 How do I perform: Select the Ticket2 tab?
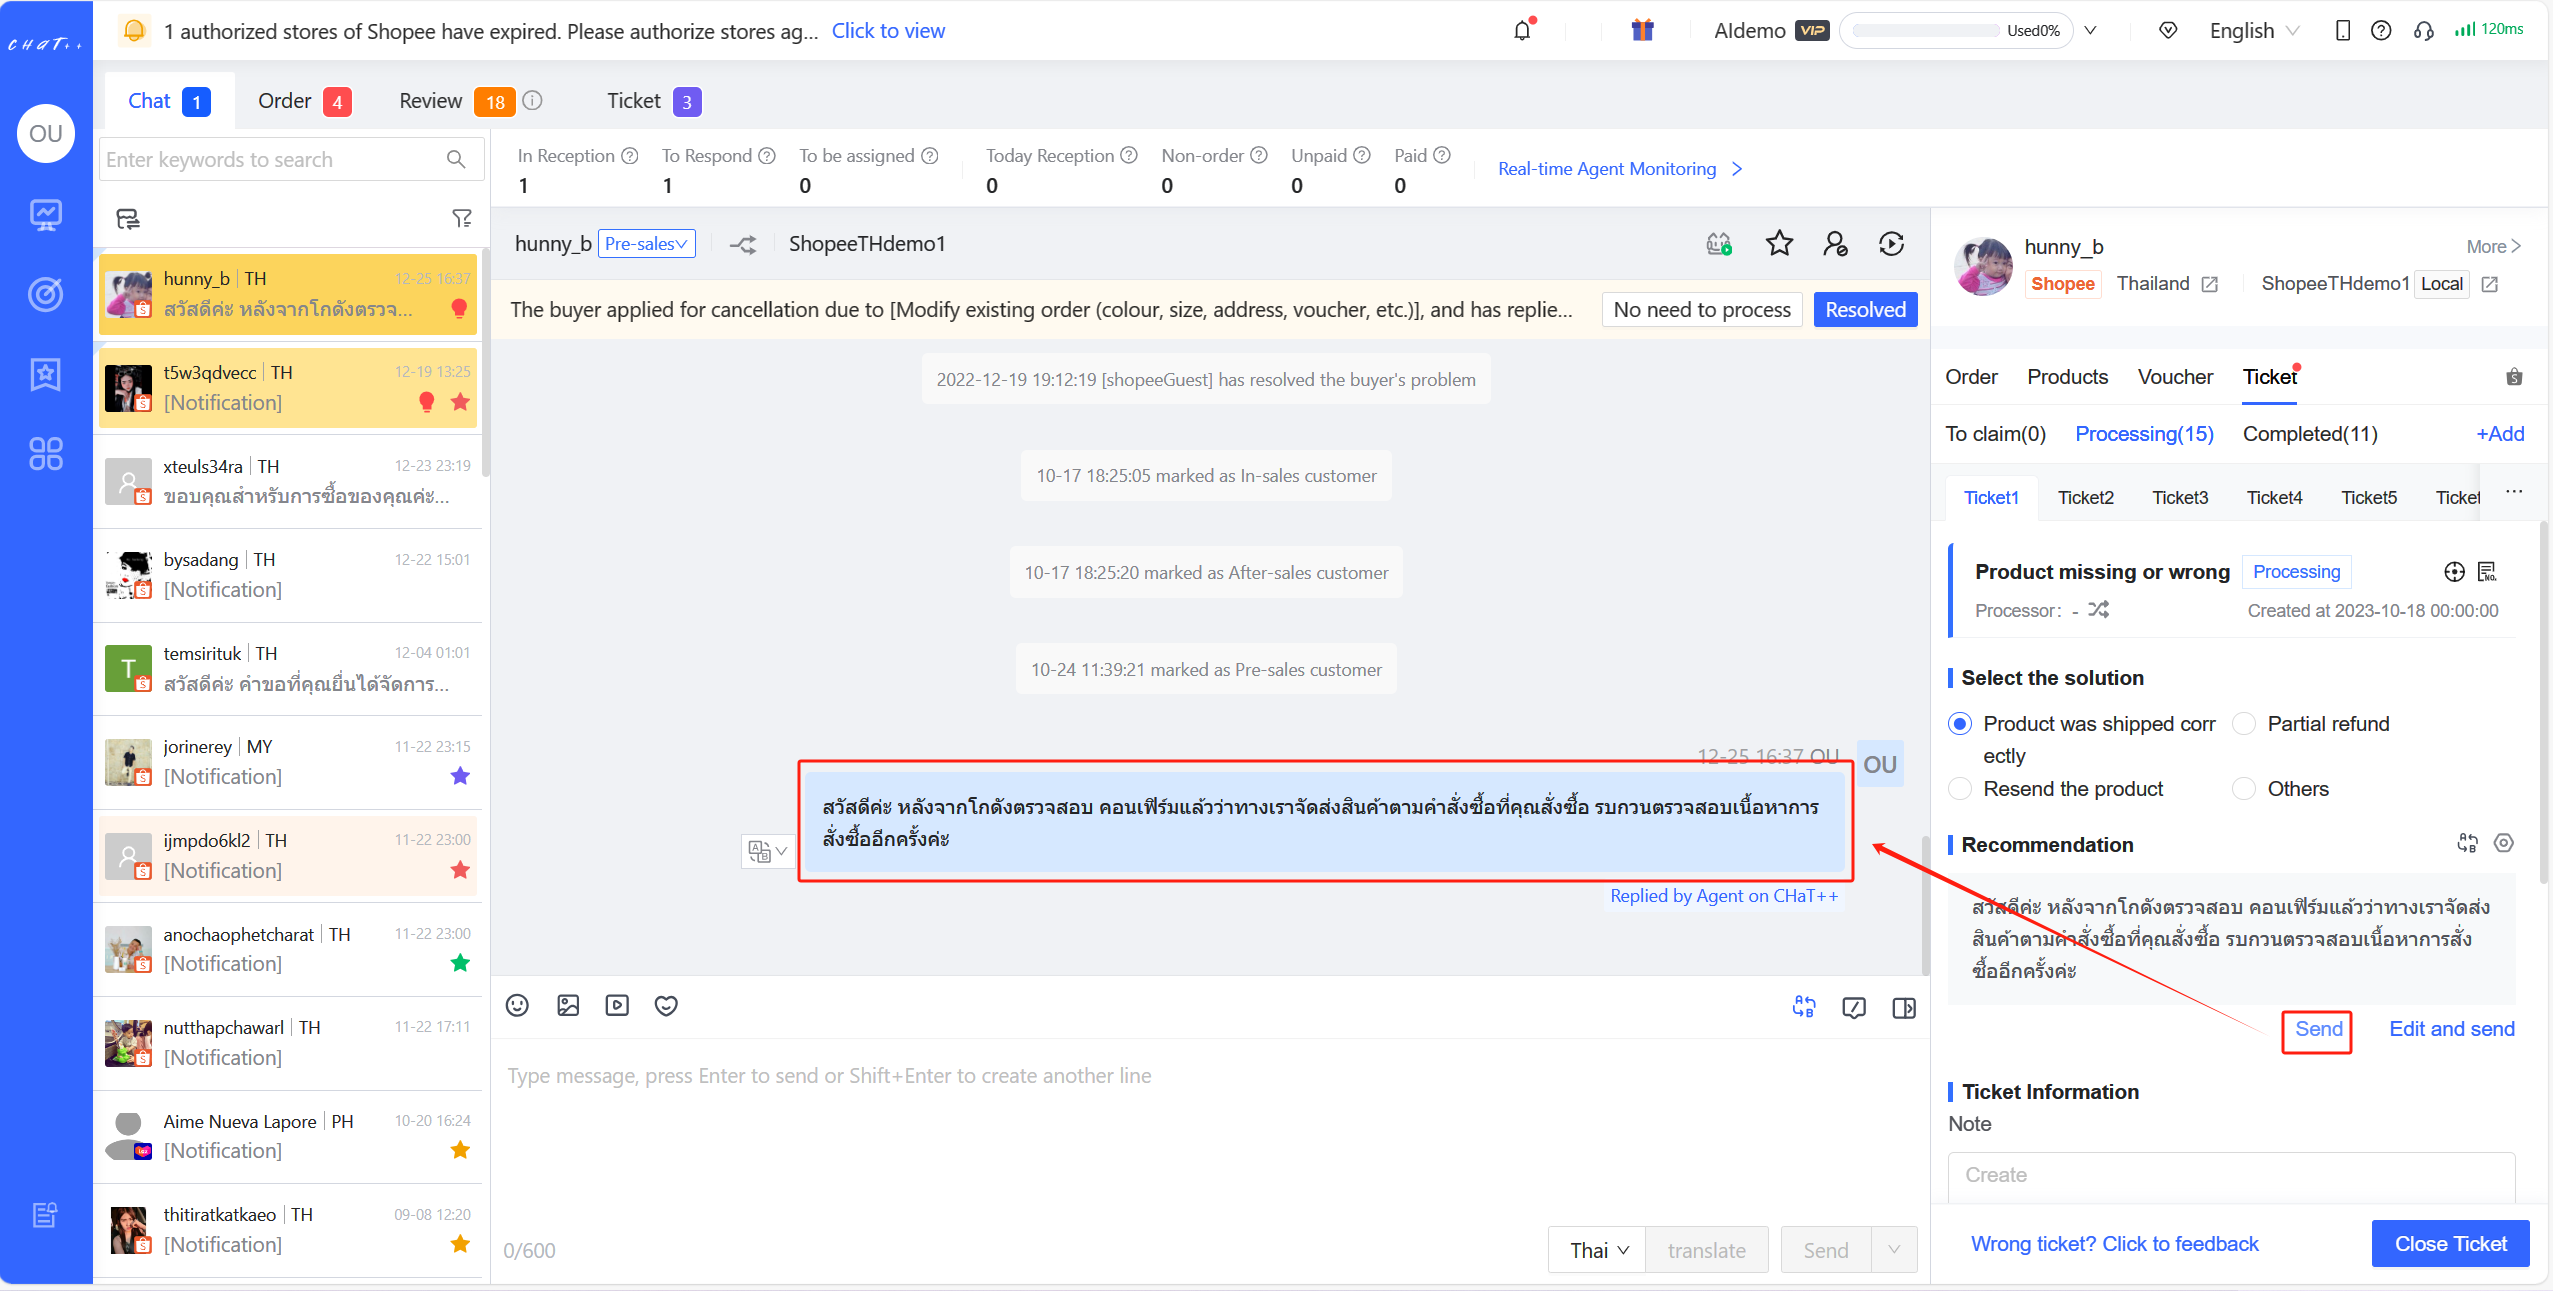coord(2085,498)
